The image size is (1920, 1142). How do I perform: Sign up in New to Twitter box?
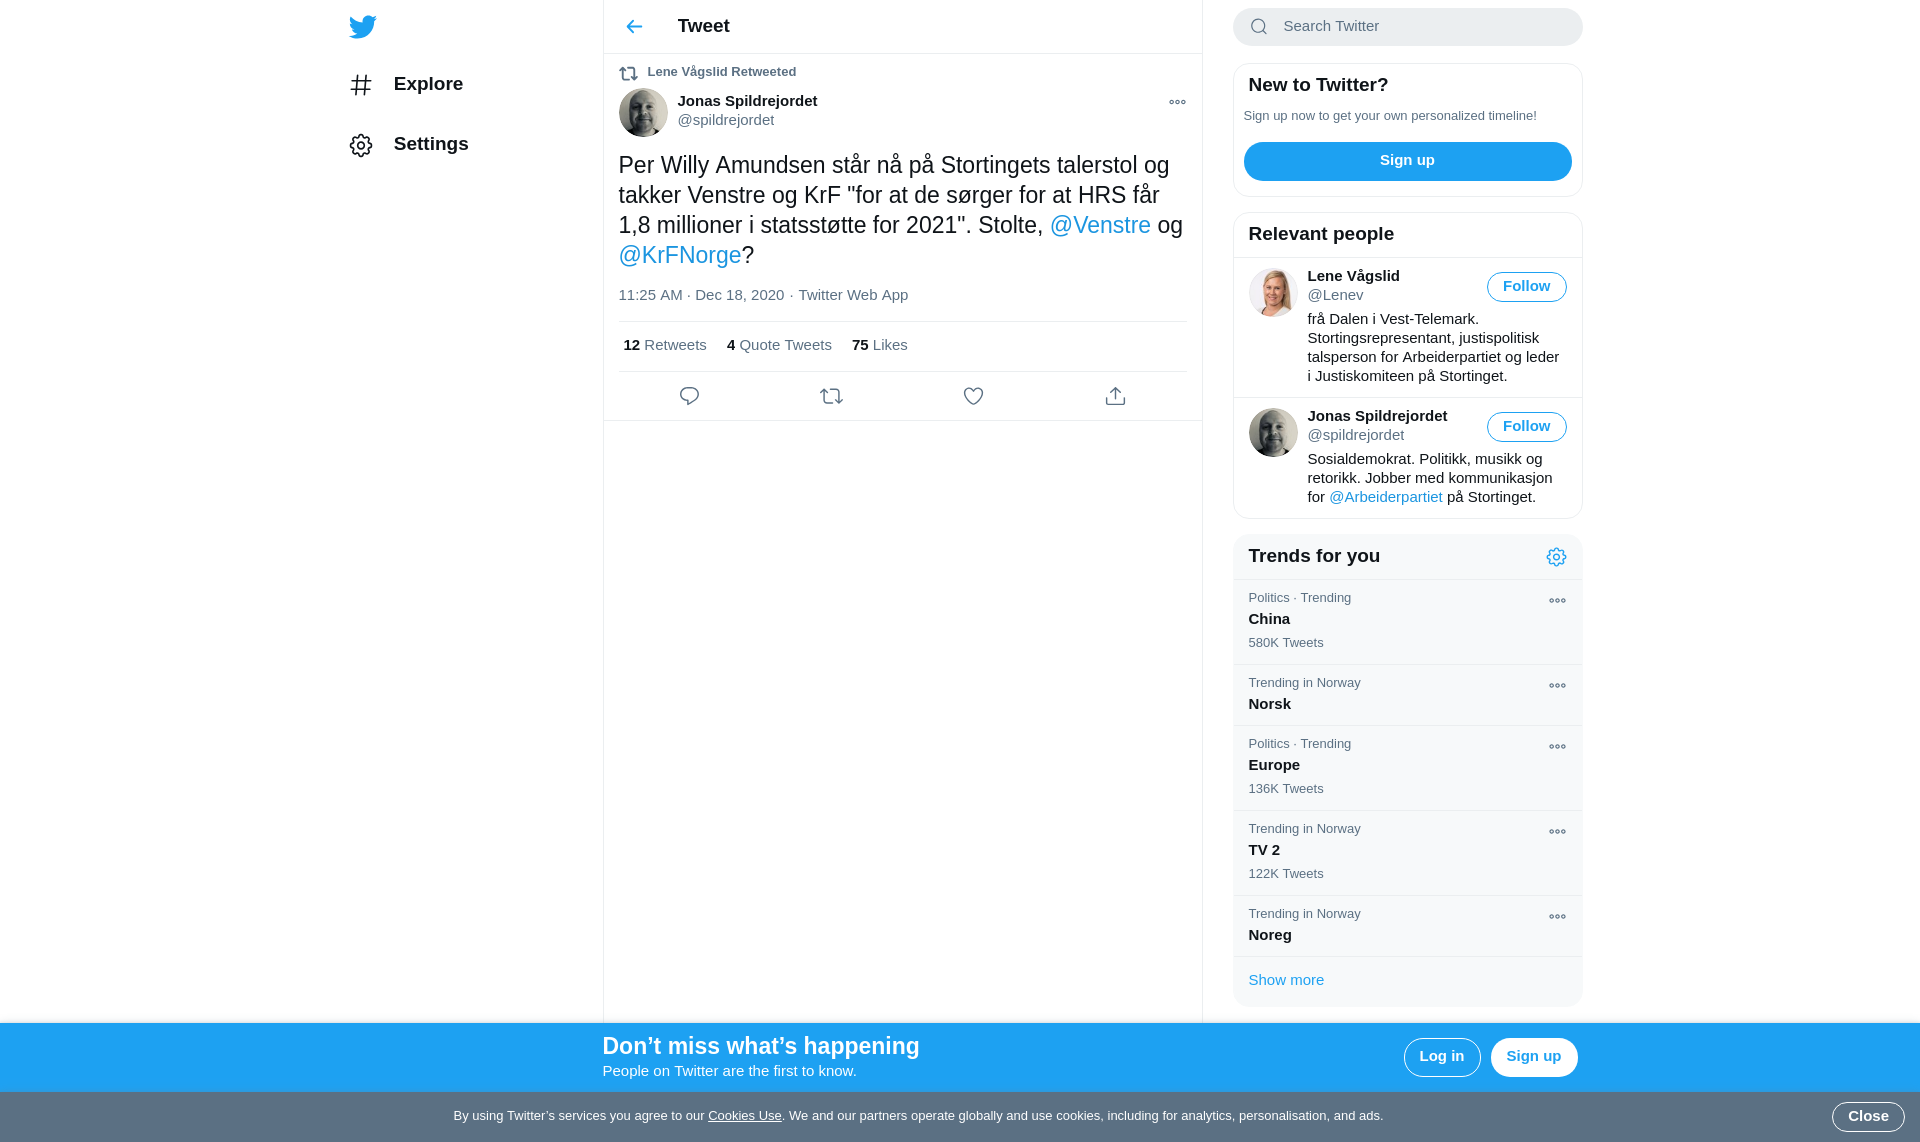coord(1407,161)
